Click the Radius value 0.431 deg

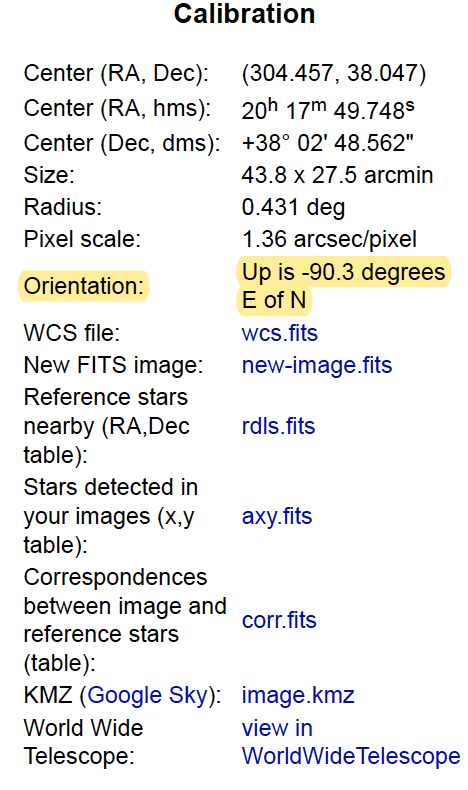[x=293, y=208]
